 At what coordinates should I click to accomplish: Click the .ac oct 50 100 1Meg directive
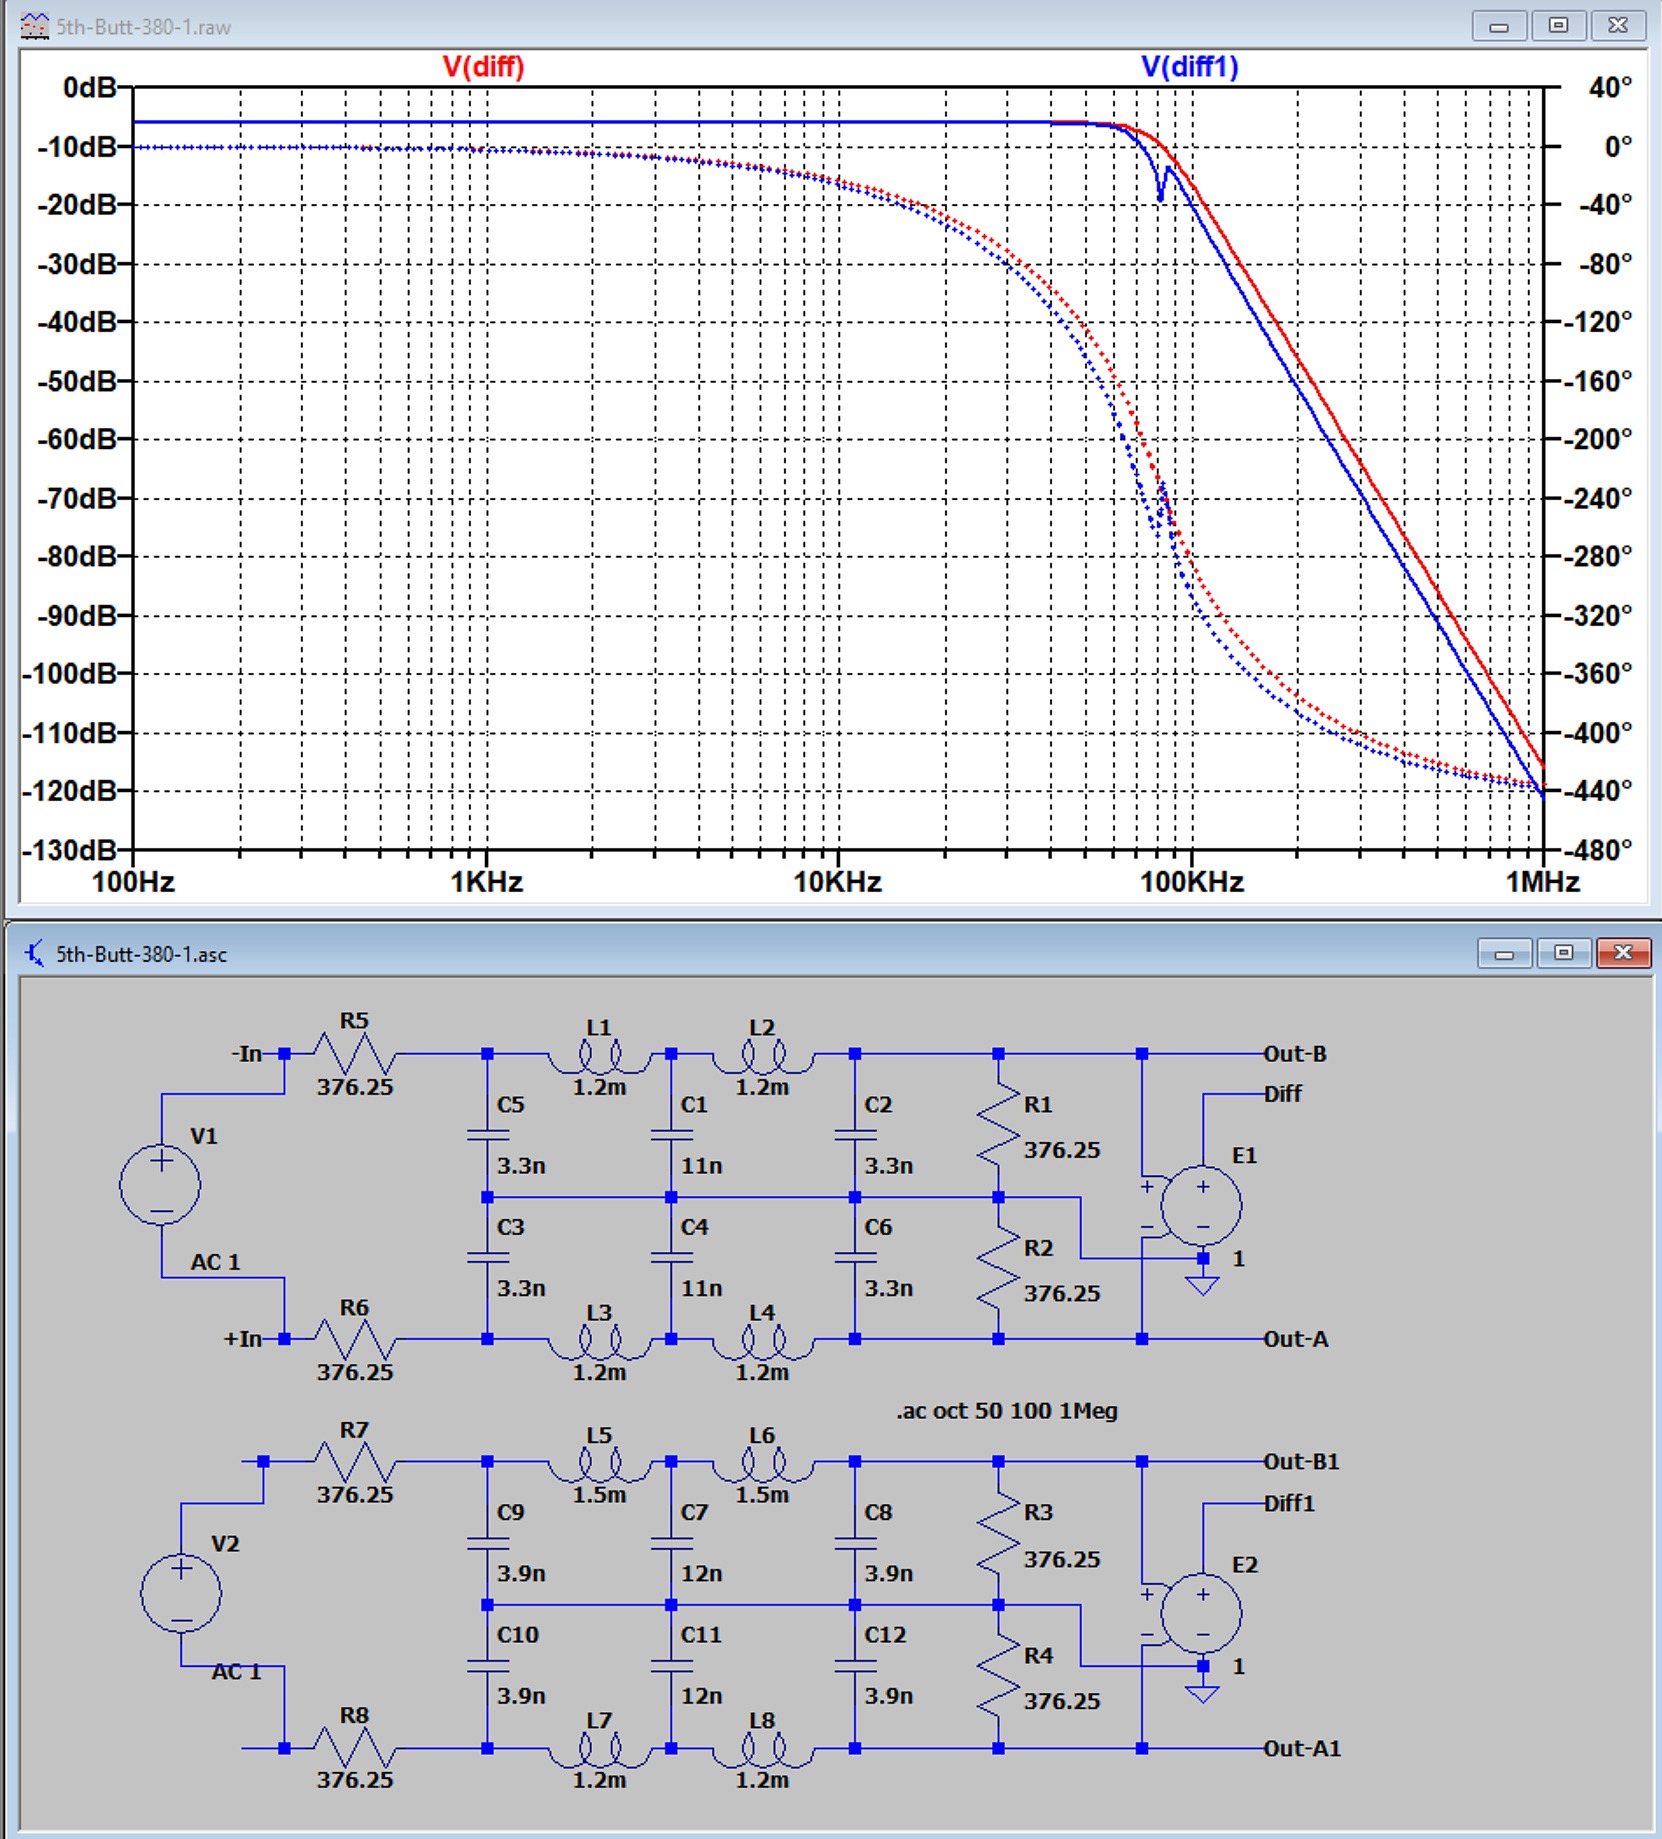click(1006, 1411)
